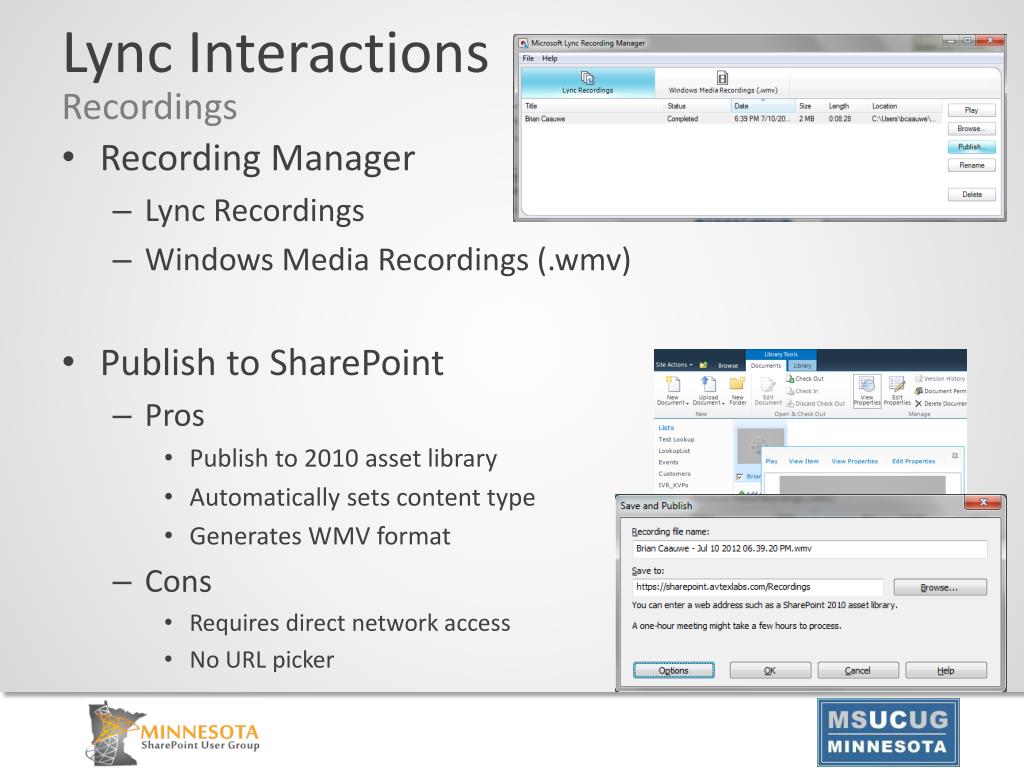1024x768 pixels.
Task: Click Cancel in the Save and Publish dialog
Action: coord(857,671)
